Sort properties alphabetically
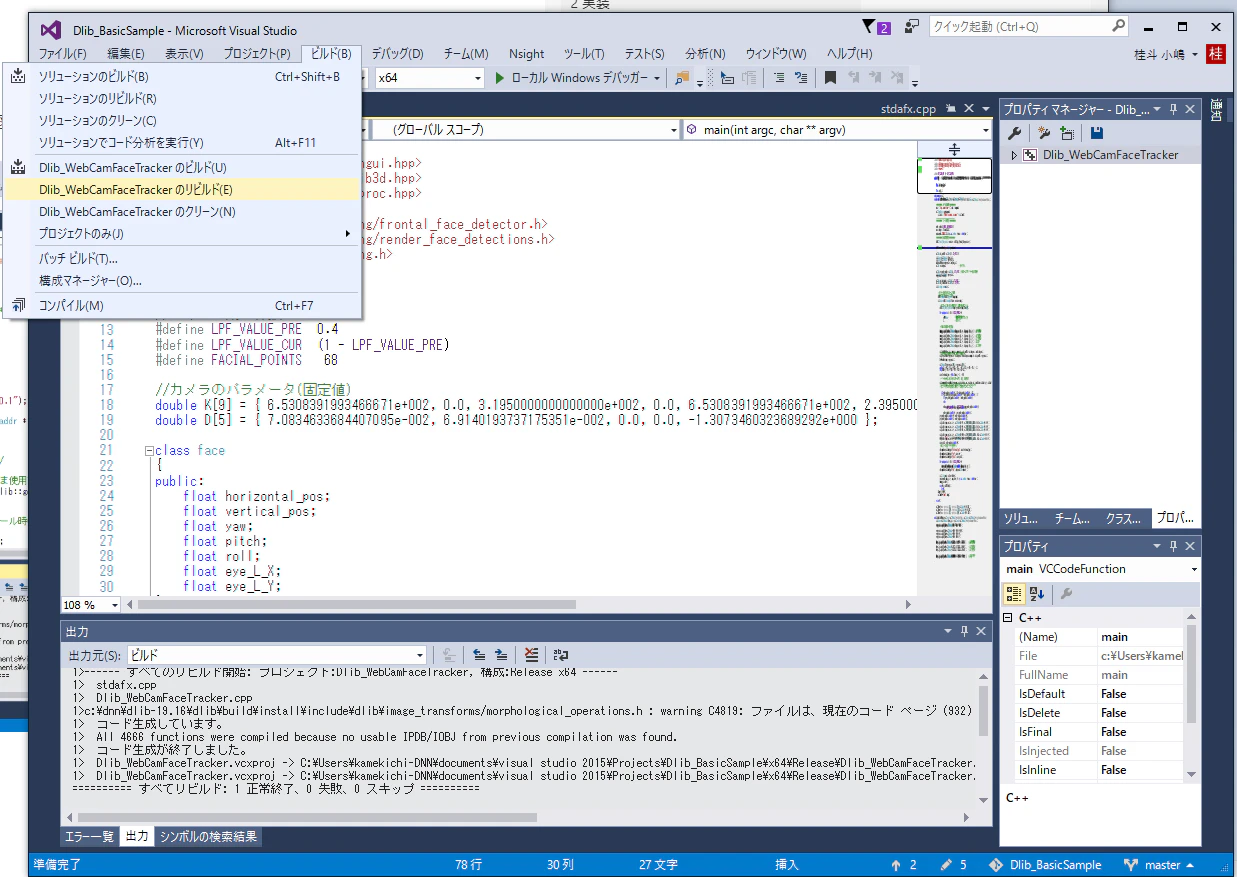1237x877 pixels. [x=1037, y=594]
